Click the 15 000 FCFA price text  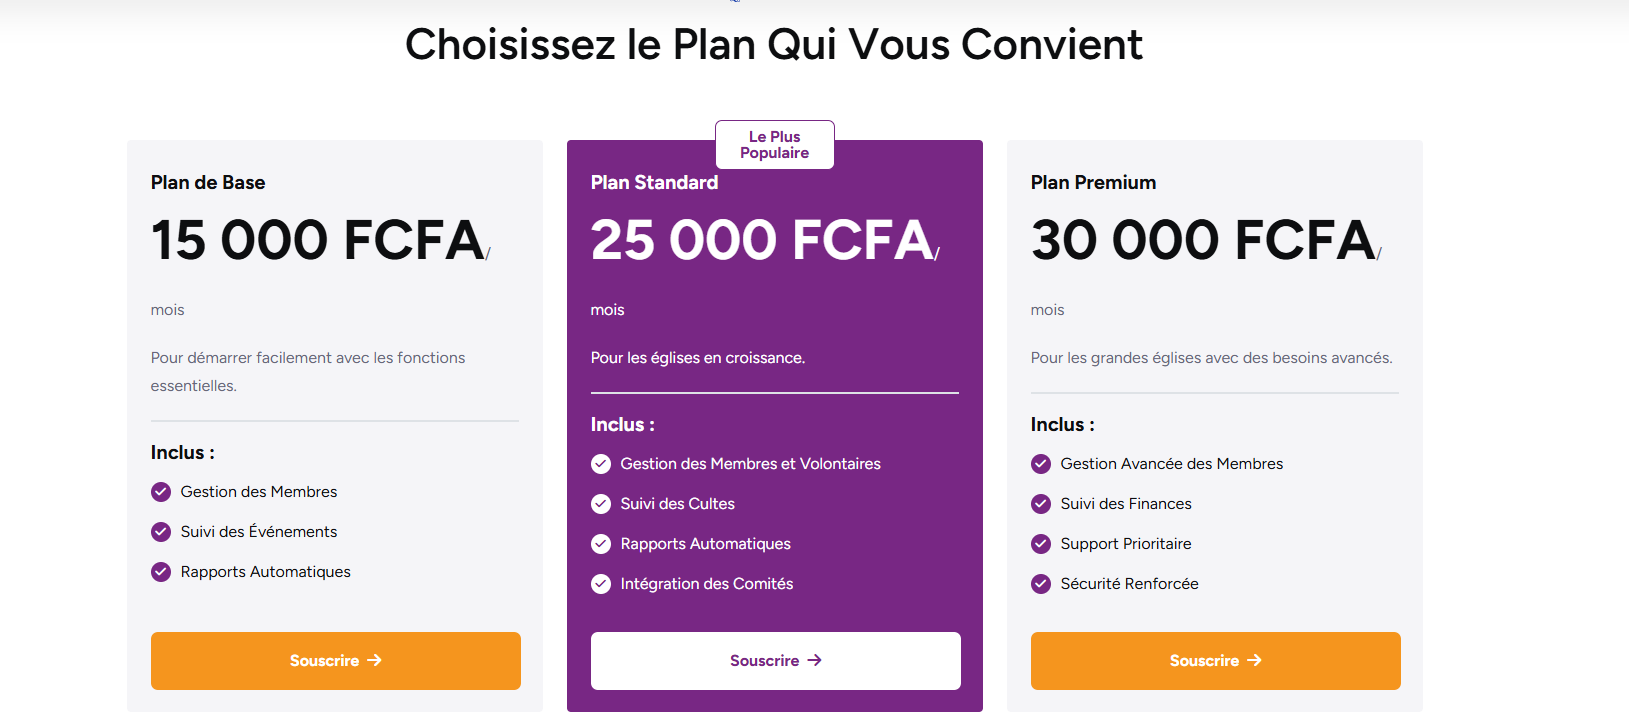click(317, 241)
